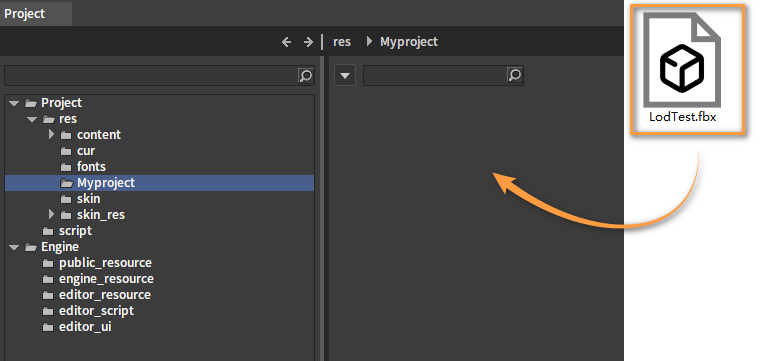
Task: Click the left panel search magnifier icon
Action: 305,76
